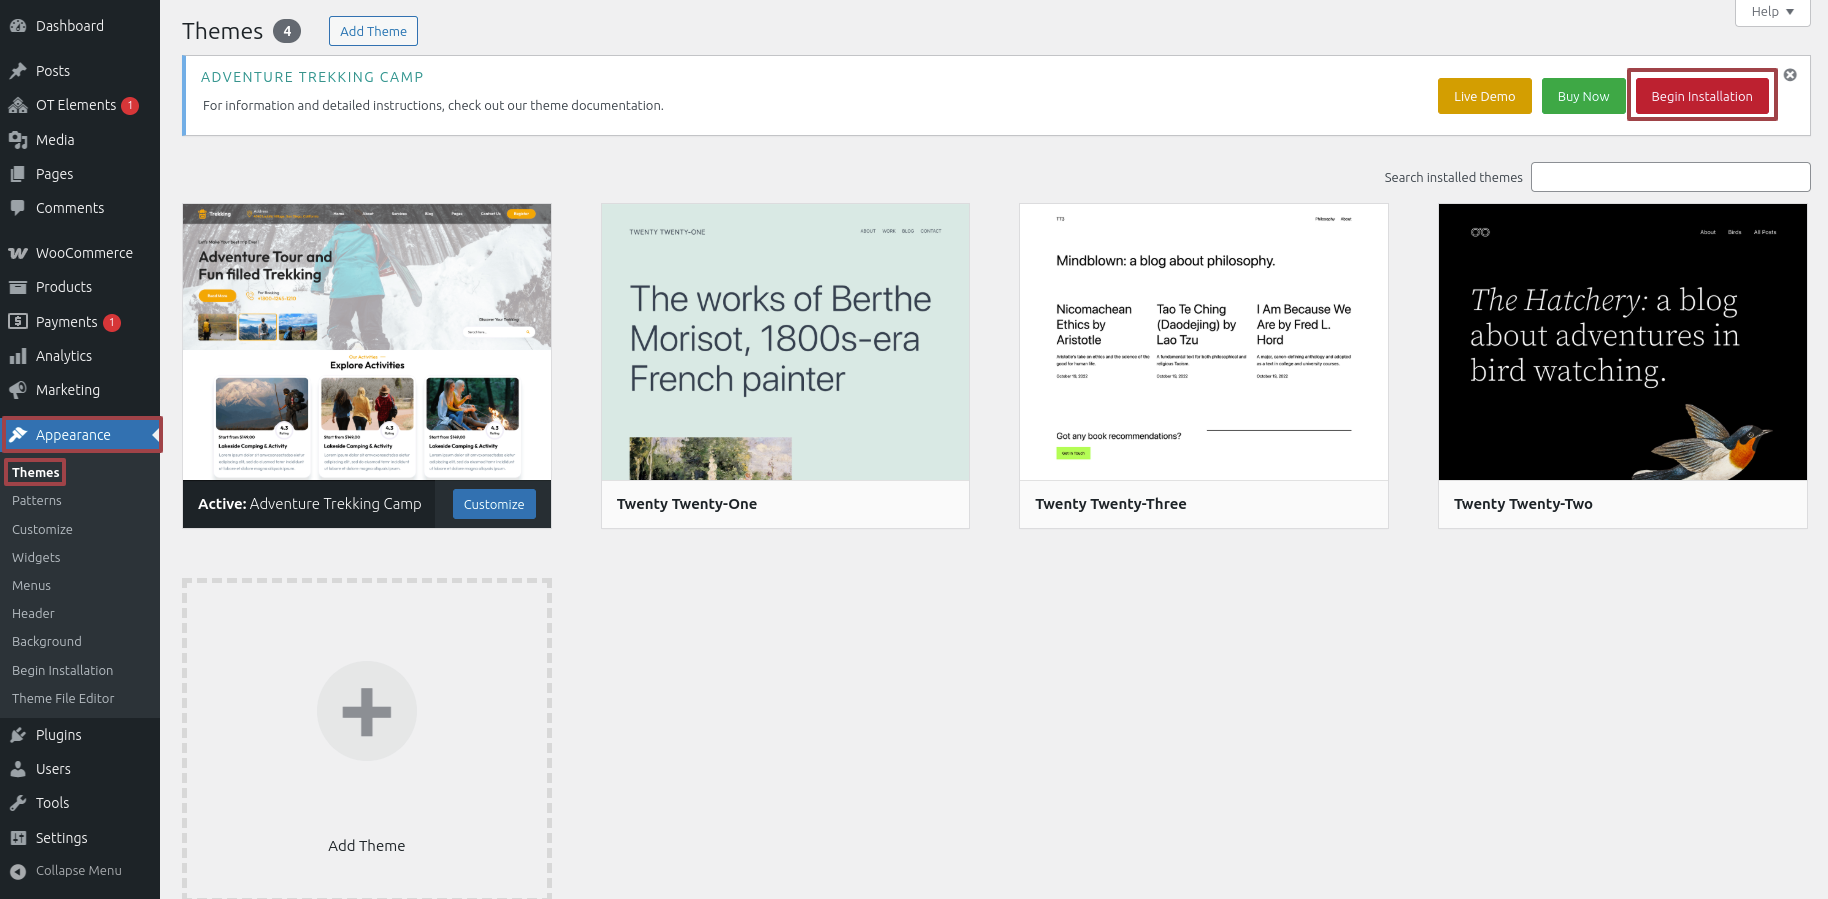Select the Adventure Trekking Camp theme screenshot
This screenshot has height=899, width=1828.
pyautogui.click(x=367, y=342)
